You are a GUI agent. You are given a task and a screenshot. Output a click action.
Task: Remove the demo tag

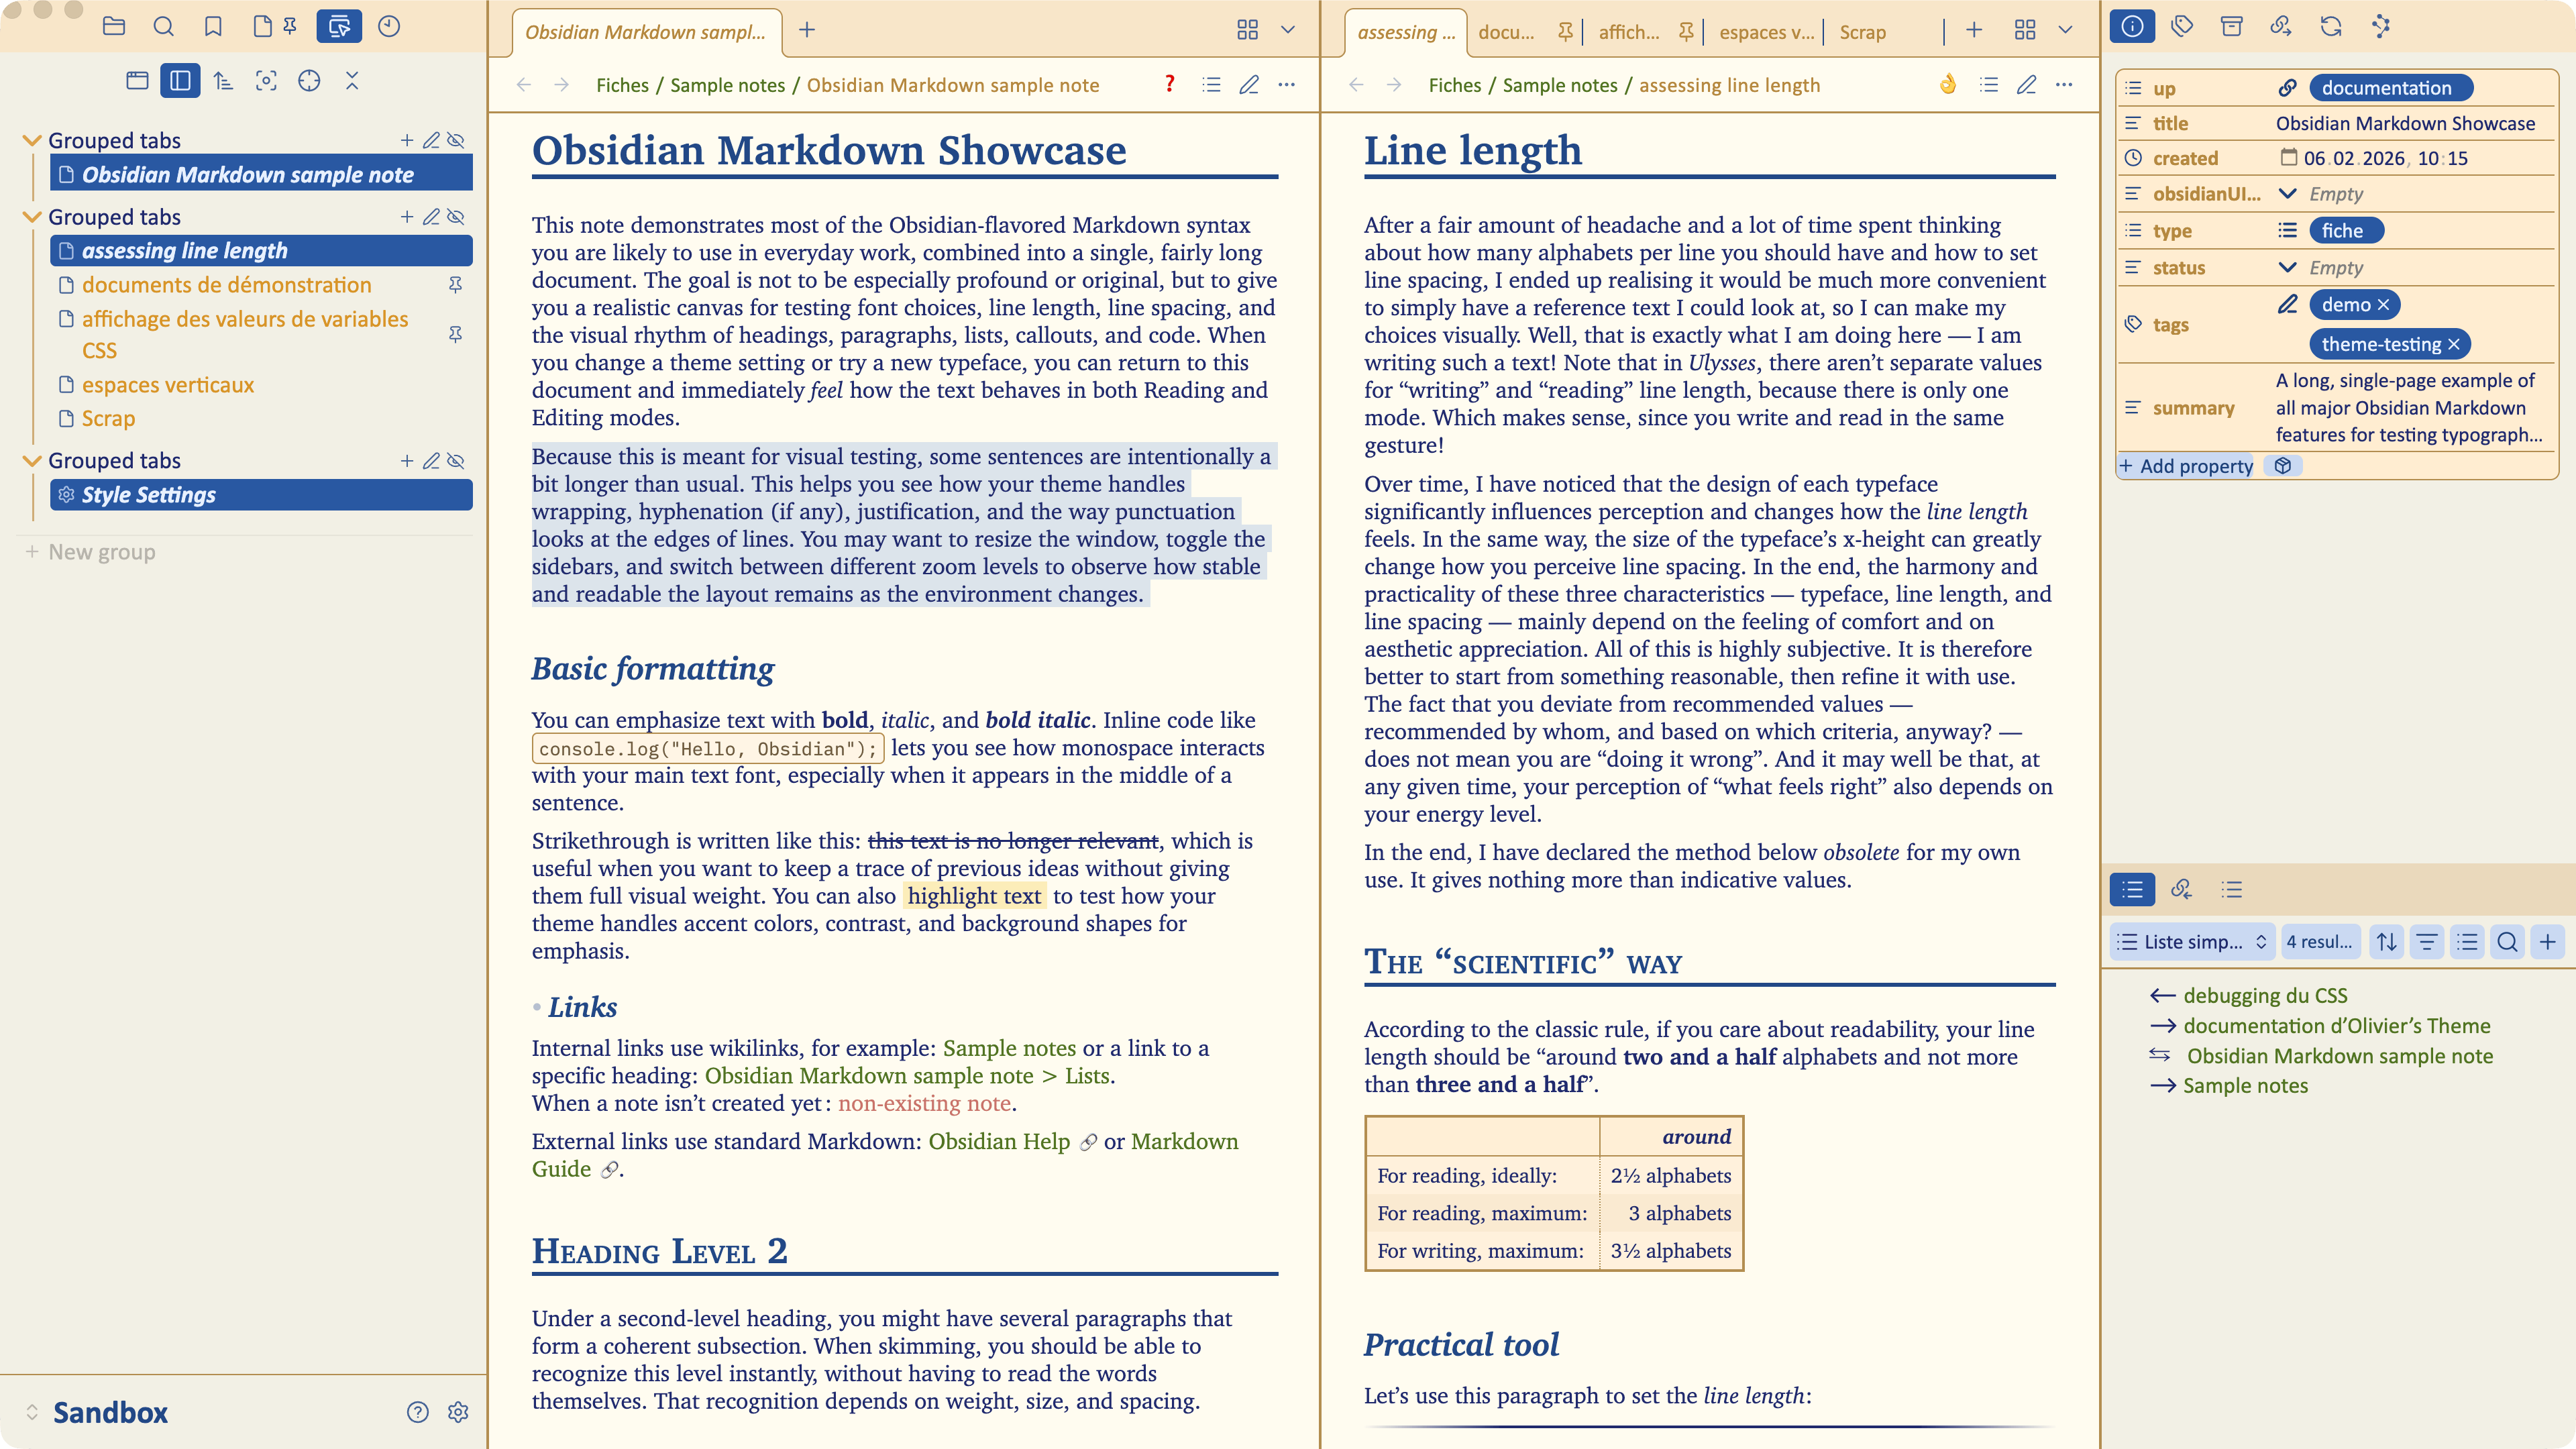[2383, 304]
